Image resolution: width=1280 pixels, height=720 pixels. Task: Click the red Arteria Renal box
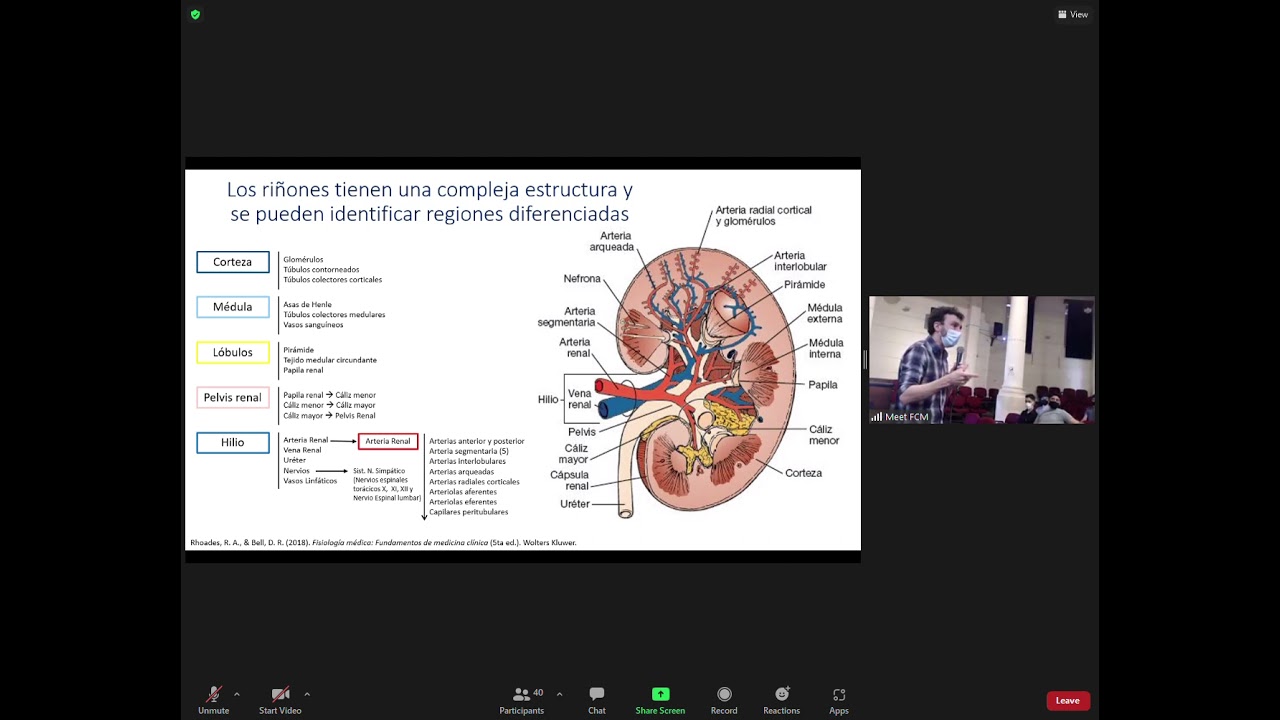(388, 441)
